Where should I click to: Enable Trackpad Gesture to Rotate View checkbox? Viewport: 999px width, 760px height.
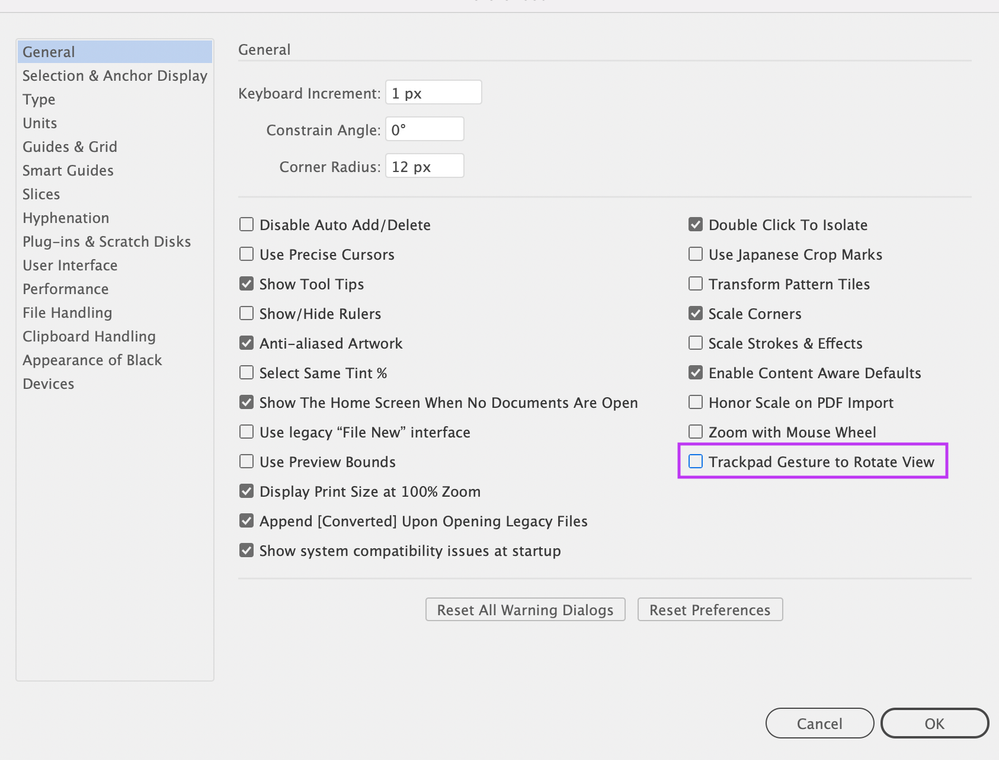(696, 462)
